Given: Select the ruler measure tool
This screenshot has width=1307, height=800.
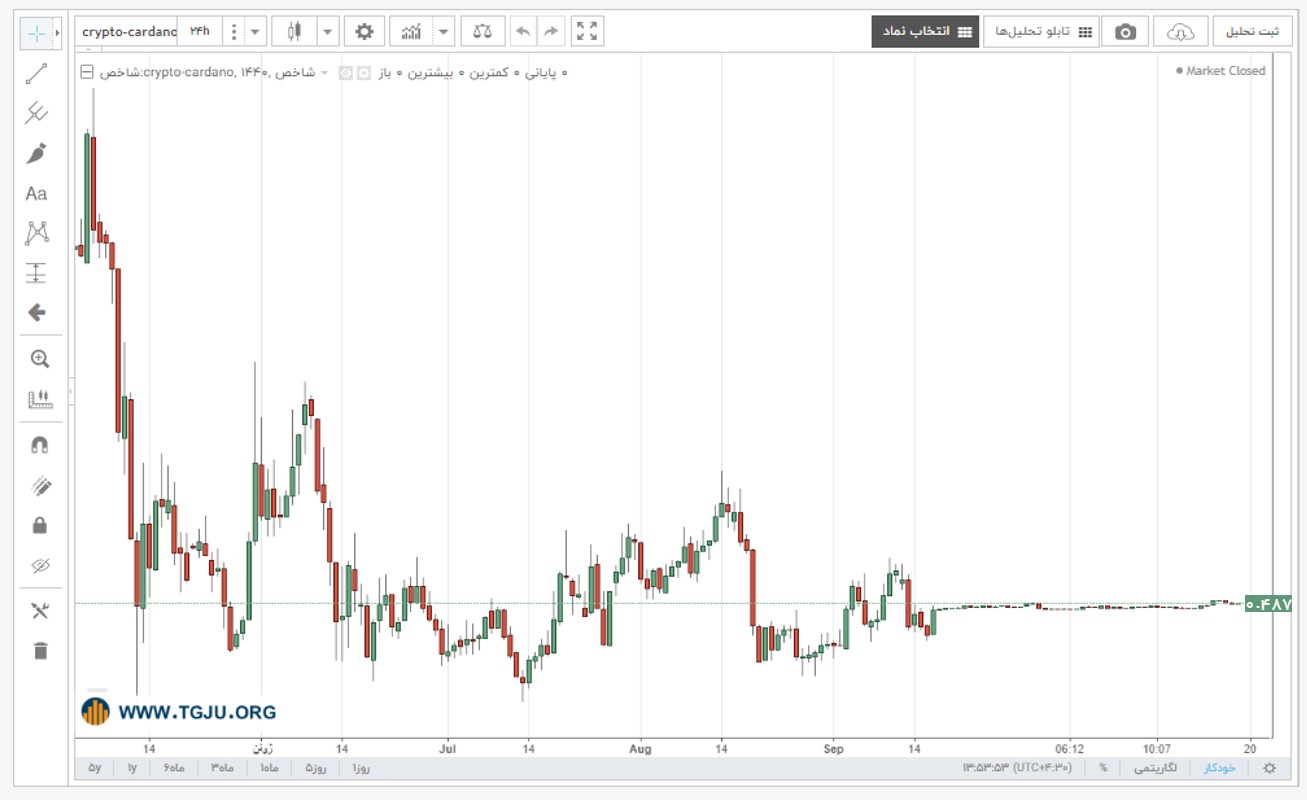Looking at the screenshot, I should 40,399.
